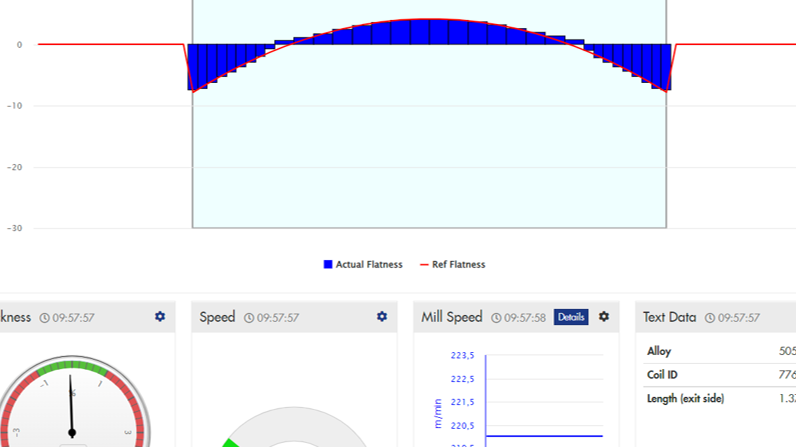This screenshot has height=447, width=796.
Task: Click clock icon beside Speed timestamp
Action: [249, 318]
